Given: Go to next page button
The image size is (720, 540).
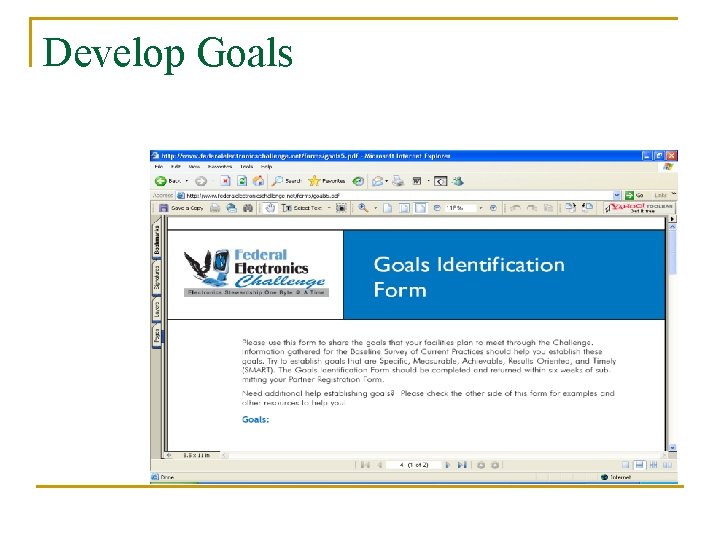Looking at the screenshot, I should click(448, 465).
